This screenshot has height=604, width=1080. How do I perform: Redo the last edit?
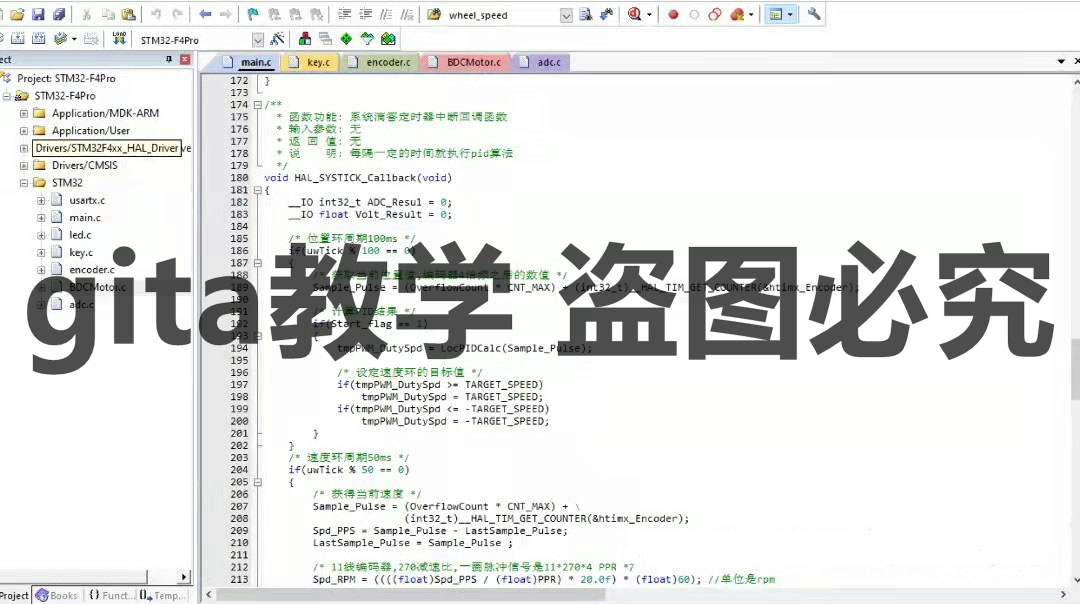[178, 14]
